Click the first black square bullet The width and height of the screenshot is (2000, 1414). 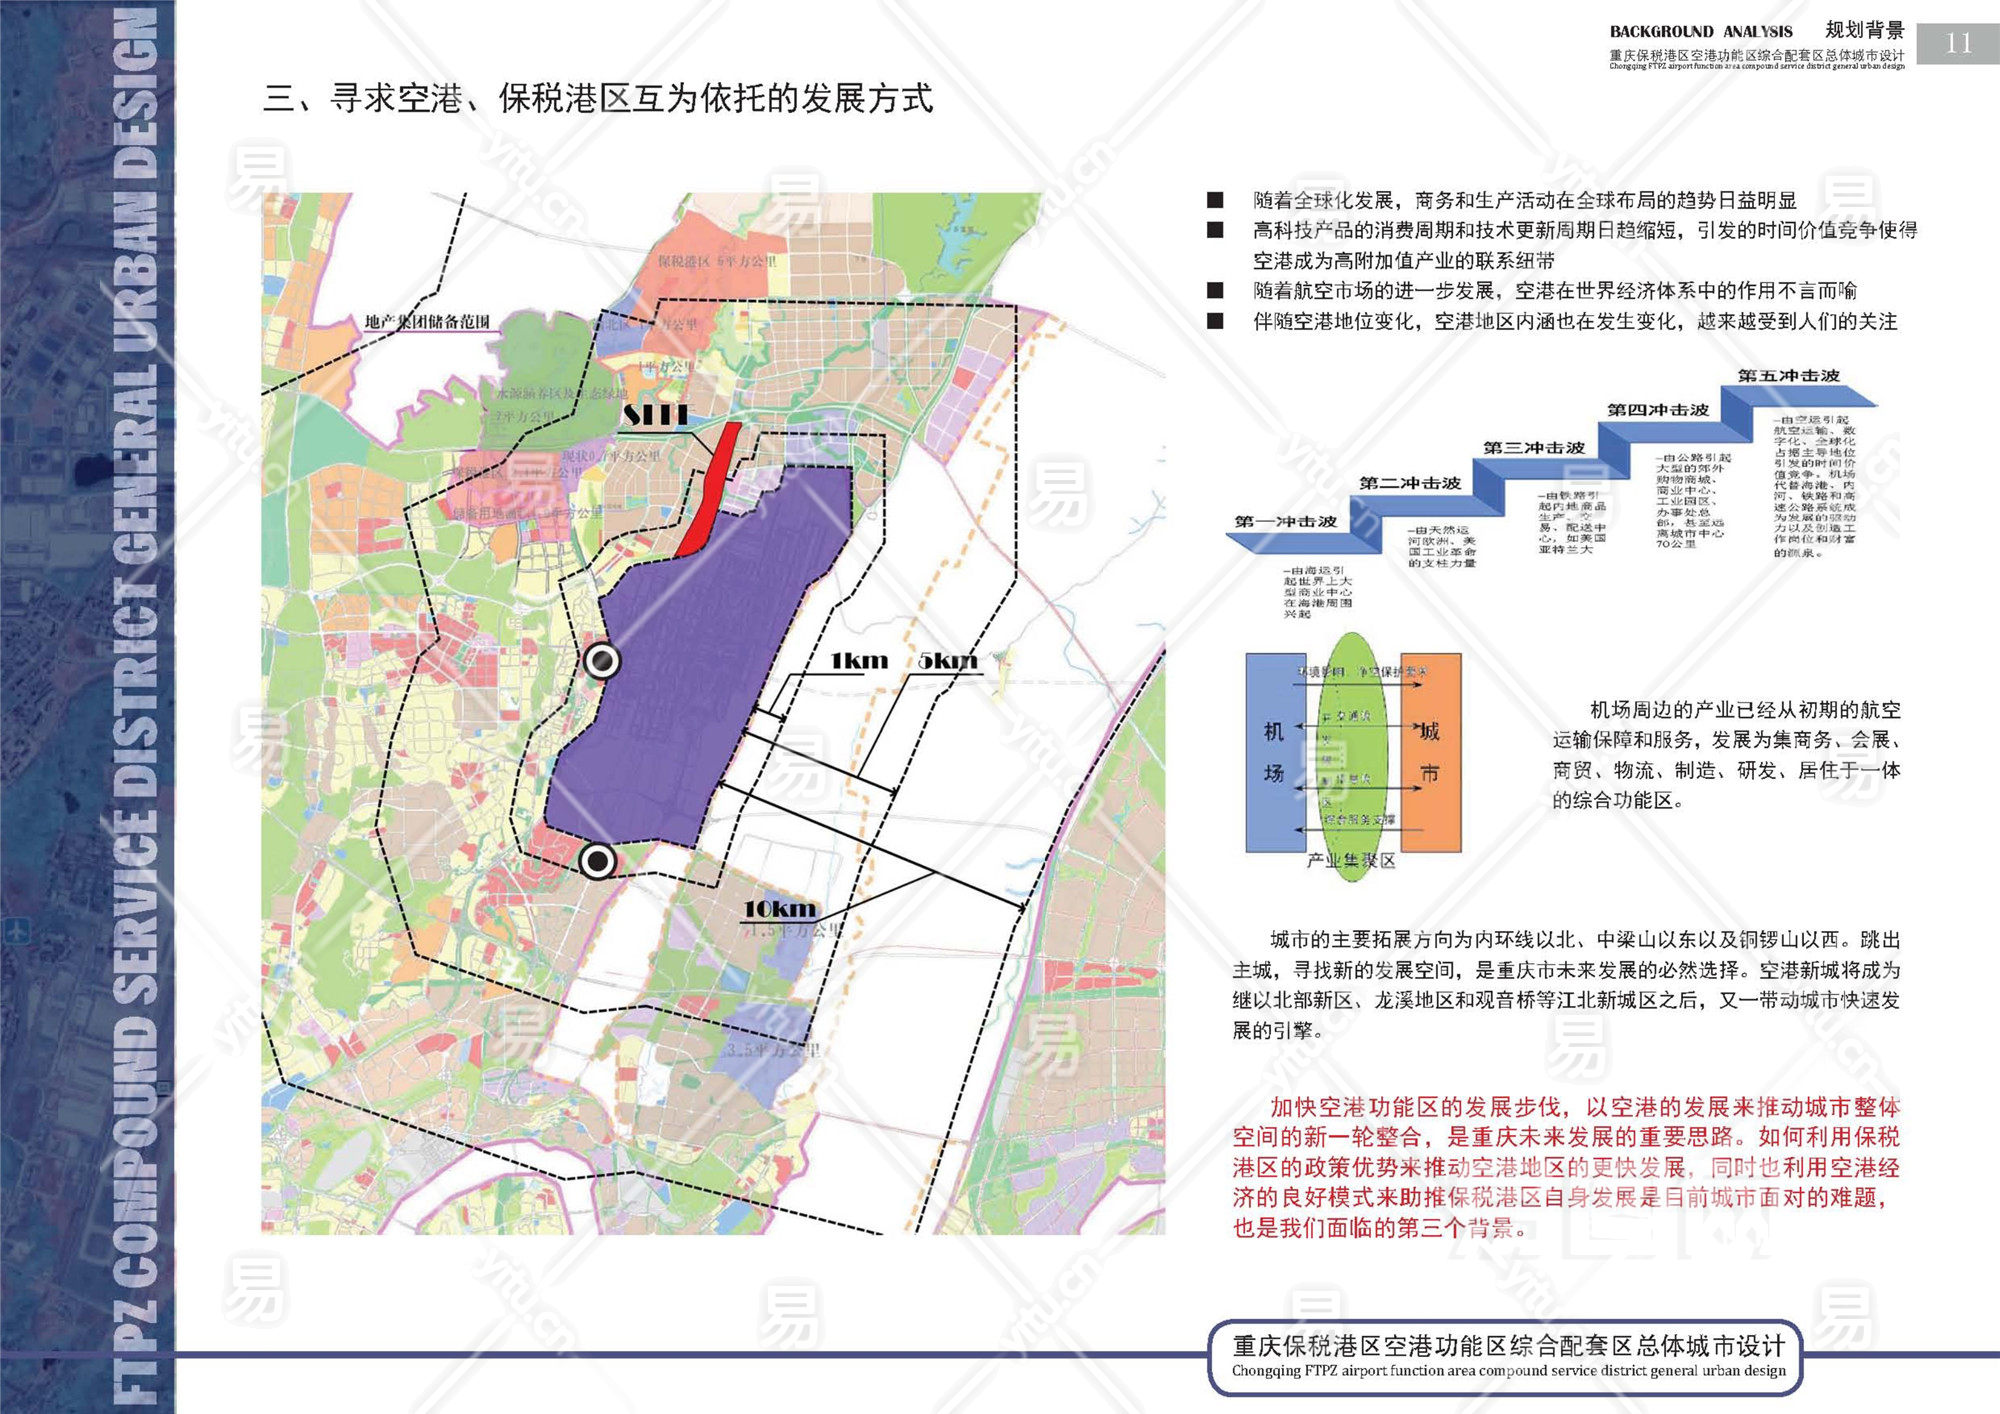(1215, 200)
